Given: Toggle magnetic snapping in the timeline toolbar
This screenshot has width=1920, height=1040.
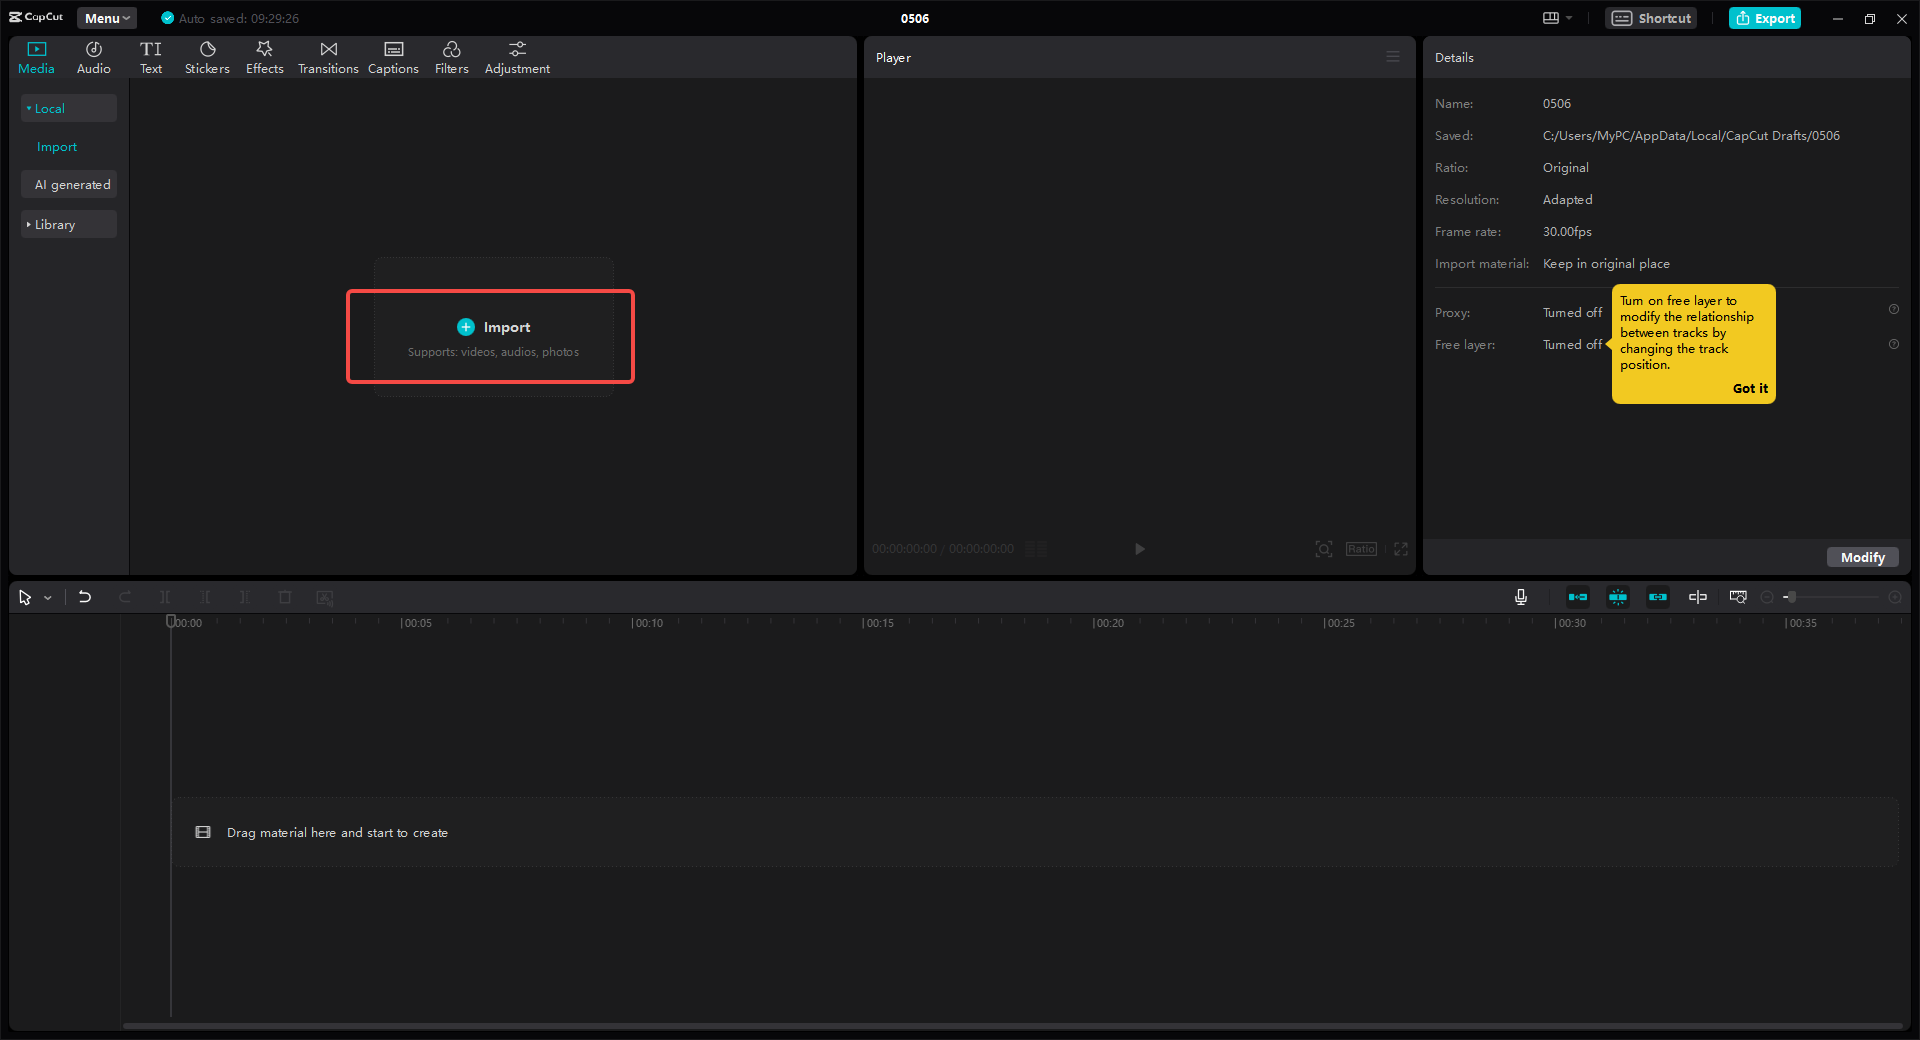Looking at the screenshot, I should pyautogui.click(x=1618, y=597).
